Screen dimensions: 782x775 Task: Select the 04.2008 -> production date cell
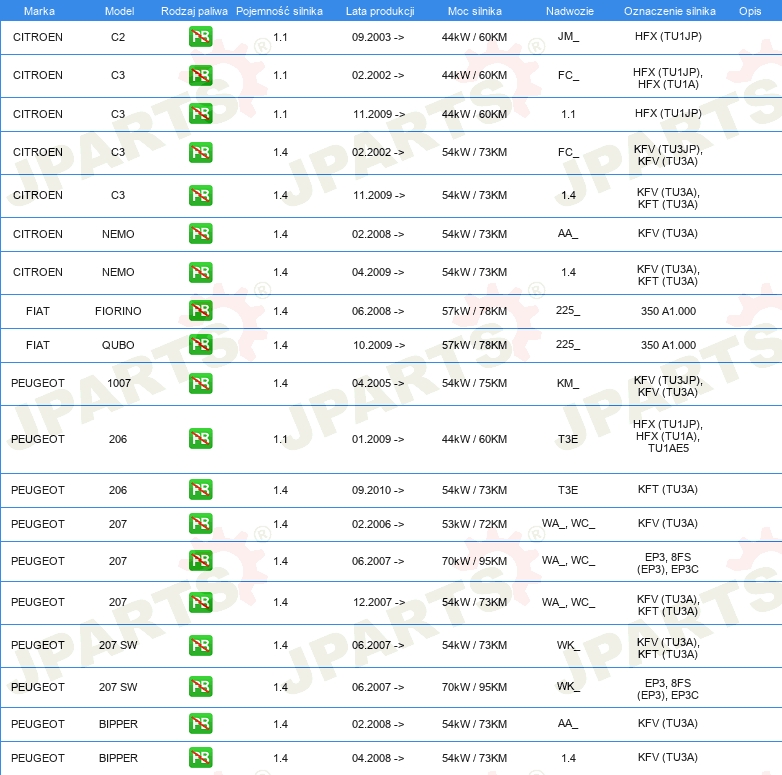tap(378, 758)
